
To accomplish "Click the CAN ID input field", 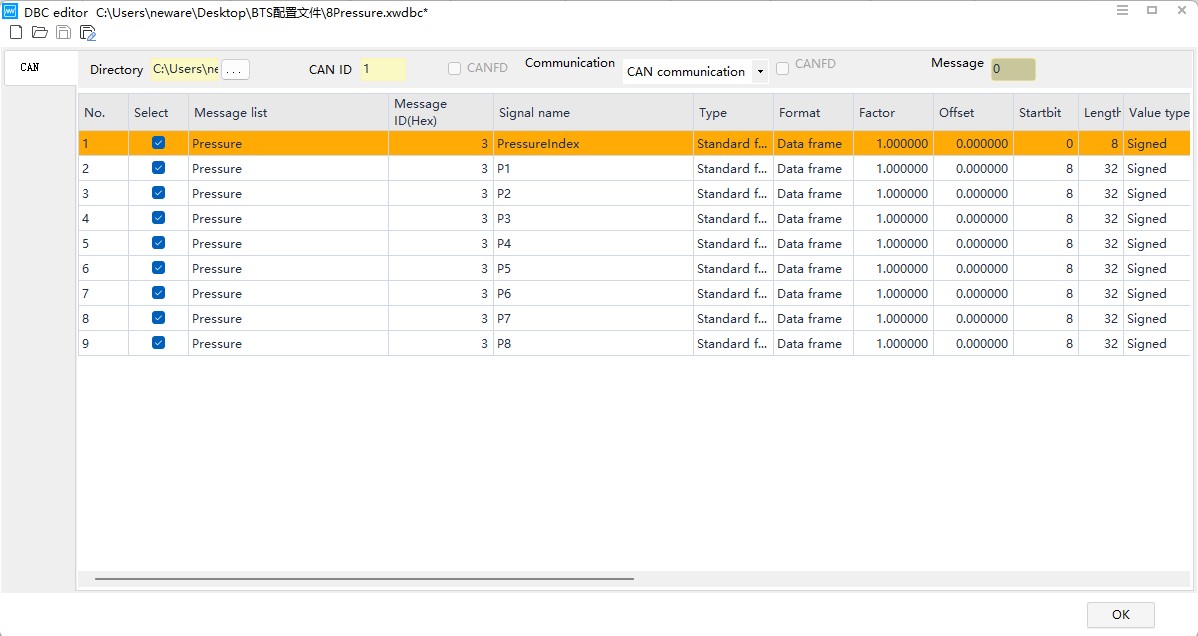I will [383, 70].
